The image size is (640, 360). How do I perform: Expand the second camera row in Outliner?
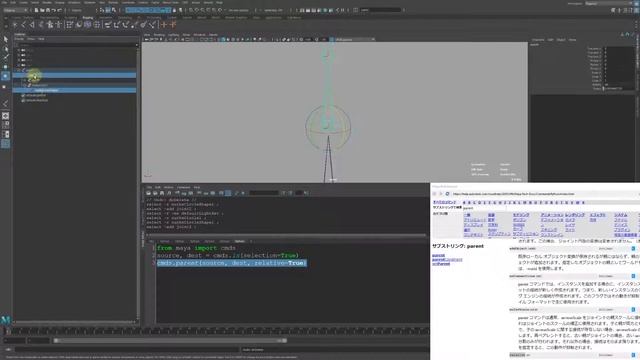coord(19,55)
